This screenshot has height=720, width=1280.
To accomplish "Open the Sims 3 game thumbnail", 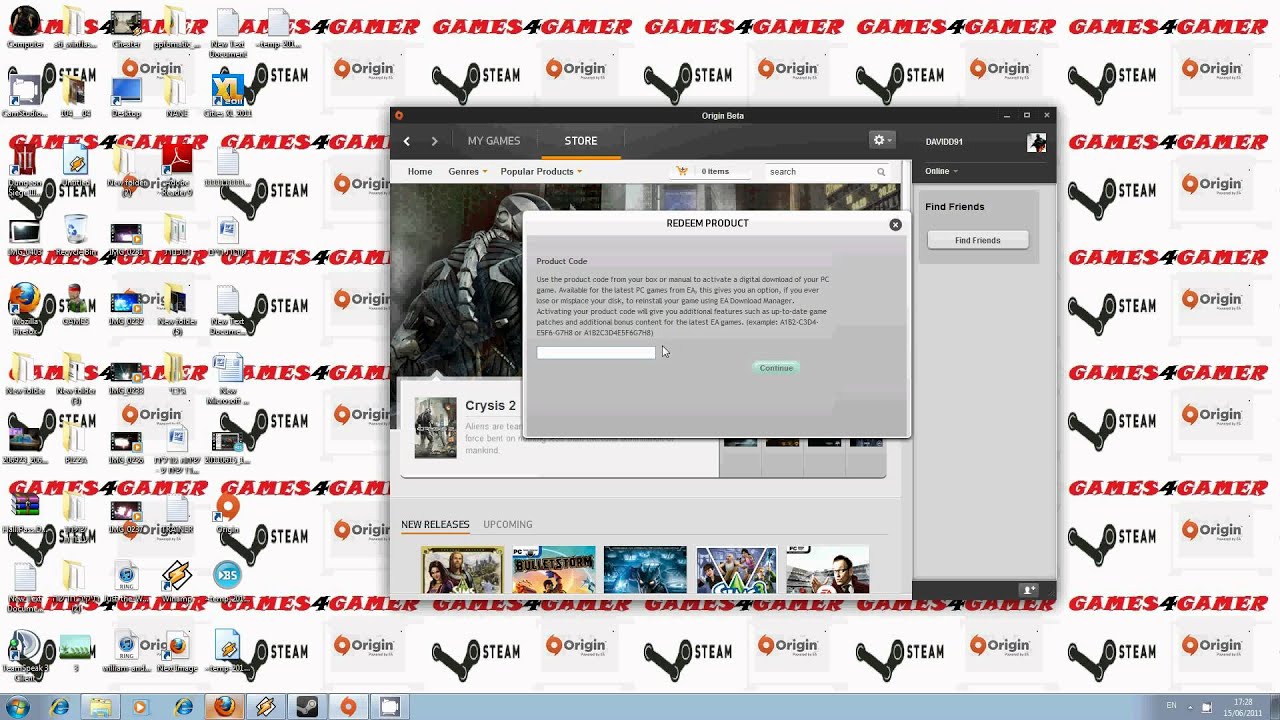I will click(x=736, y=569).
